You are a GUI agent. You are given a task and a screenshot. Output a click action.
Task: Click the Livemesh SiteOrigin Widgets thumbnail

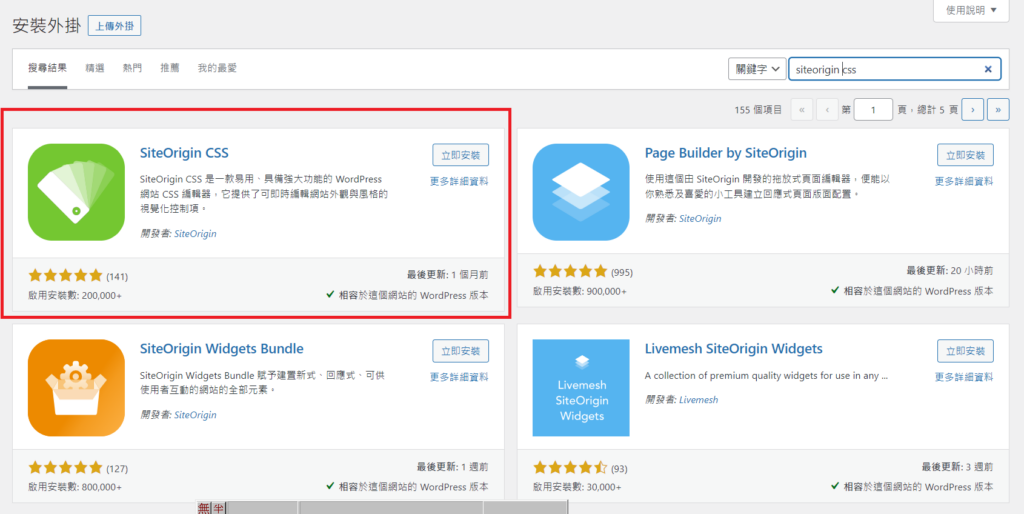tap(581, 387)
